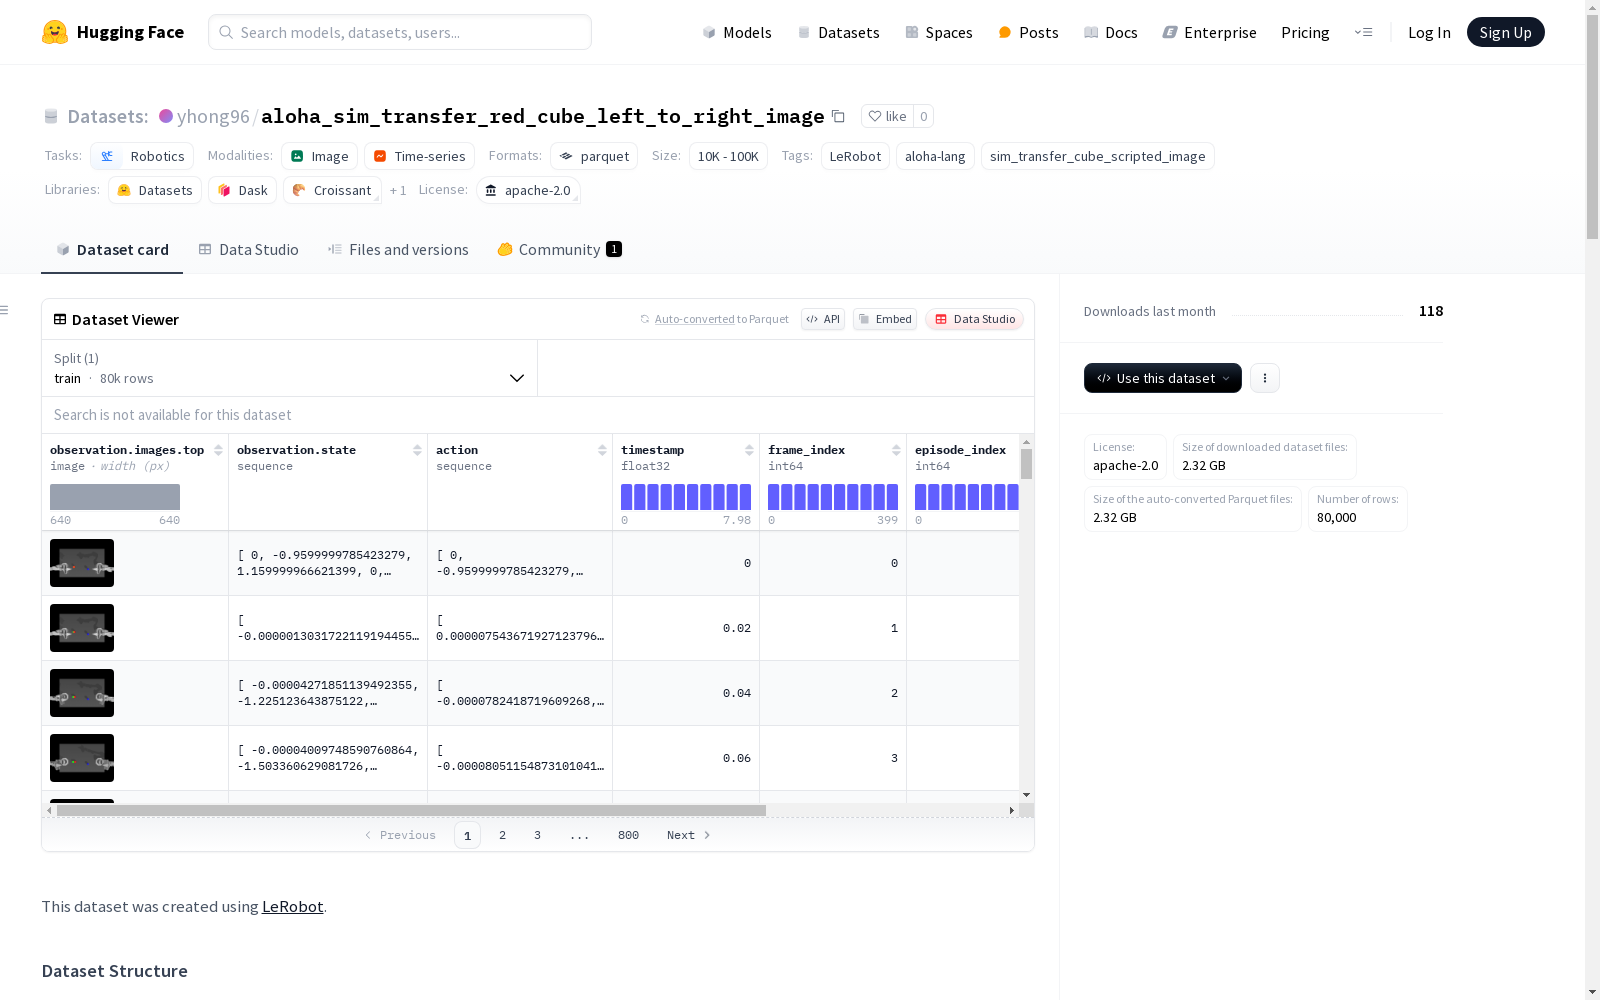Open the navigation overflow menu icon
This screenshot has width=1600, height=1000.
pyautogui.click(x=1363, y=32)
